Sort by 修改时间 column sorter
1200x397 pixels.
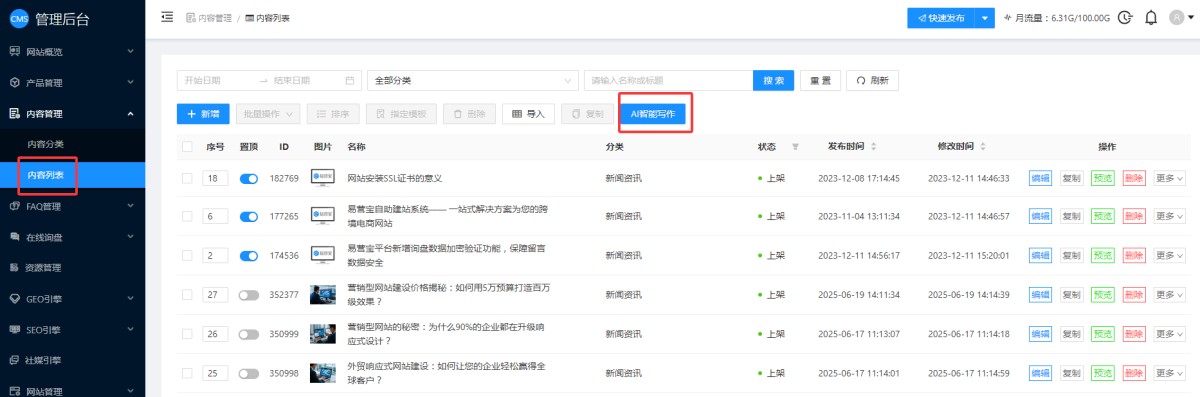pos(984,147)
